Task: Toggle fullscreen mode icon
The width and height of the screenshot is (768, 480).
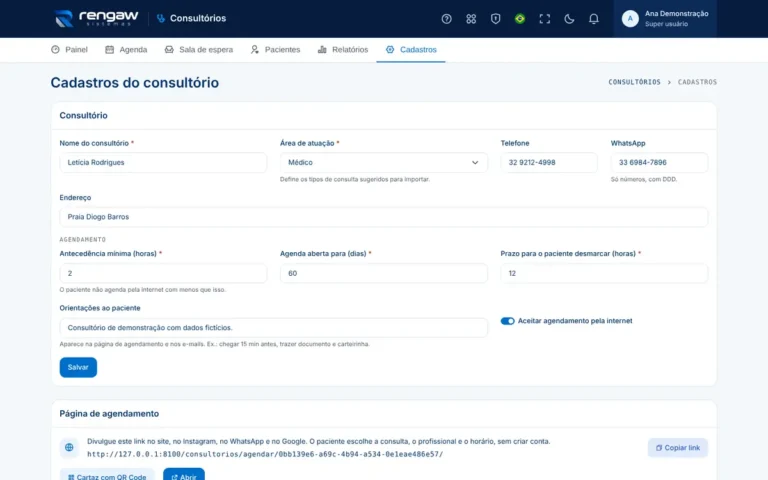Action: tap(544, 19)
